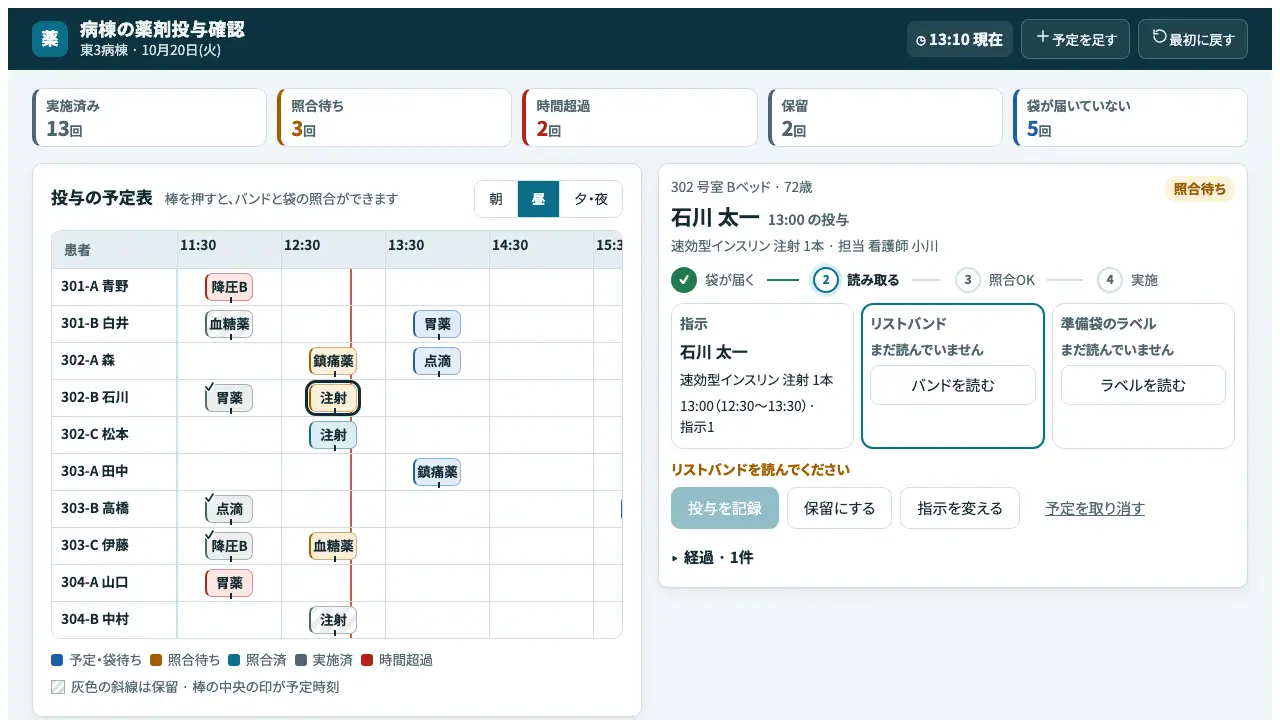Open the 鎮痛薬 bar for 303-A 田中
1280x720 pixels.
(x=437, y=472)
